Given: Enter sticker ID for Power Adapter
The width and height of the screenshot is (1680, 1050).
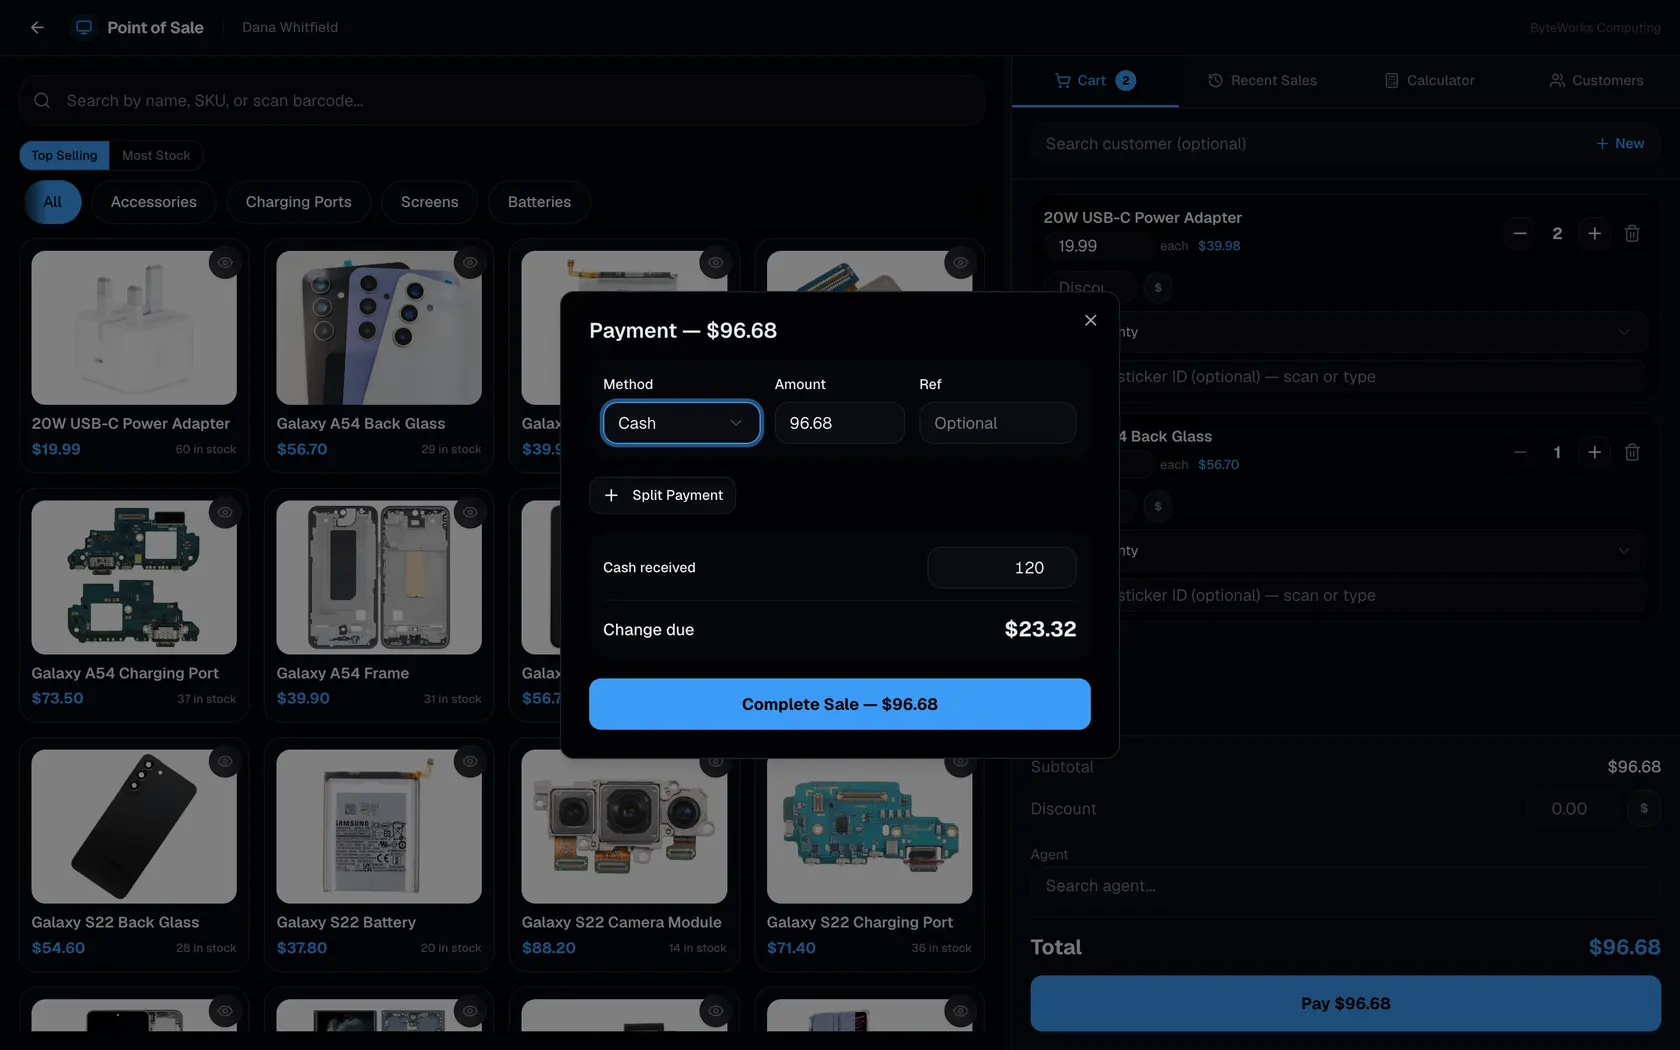Looking at the screenshot, I should [1381, 376].
